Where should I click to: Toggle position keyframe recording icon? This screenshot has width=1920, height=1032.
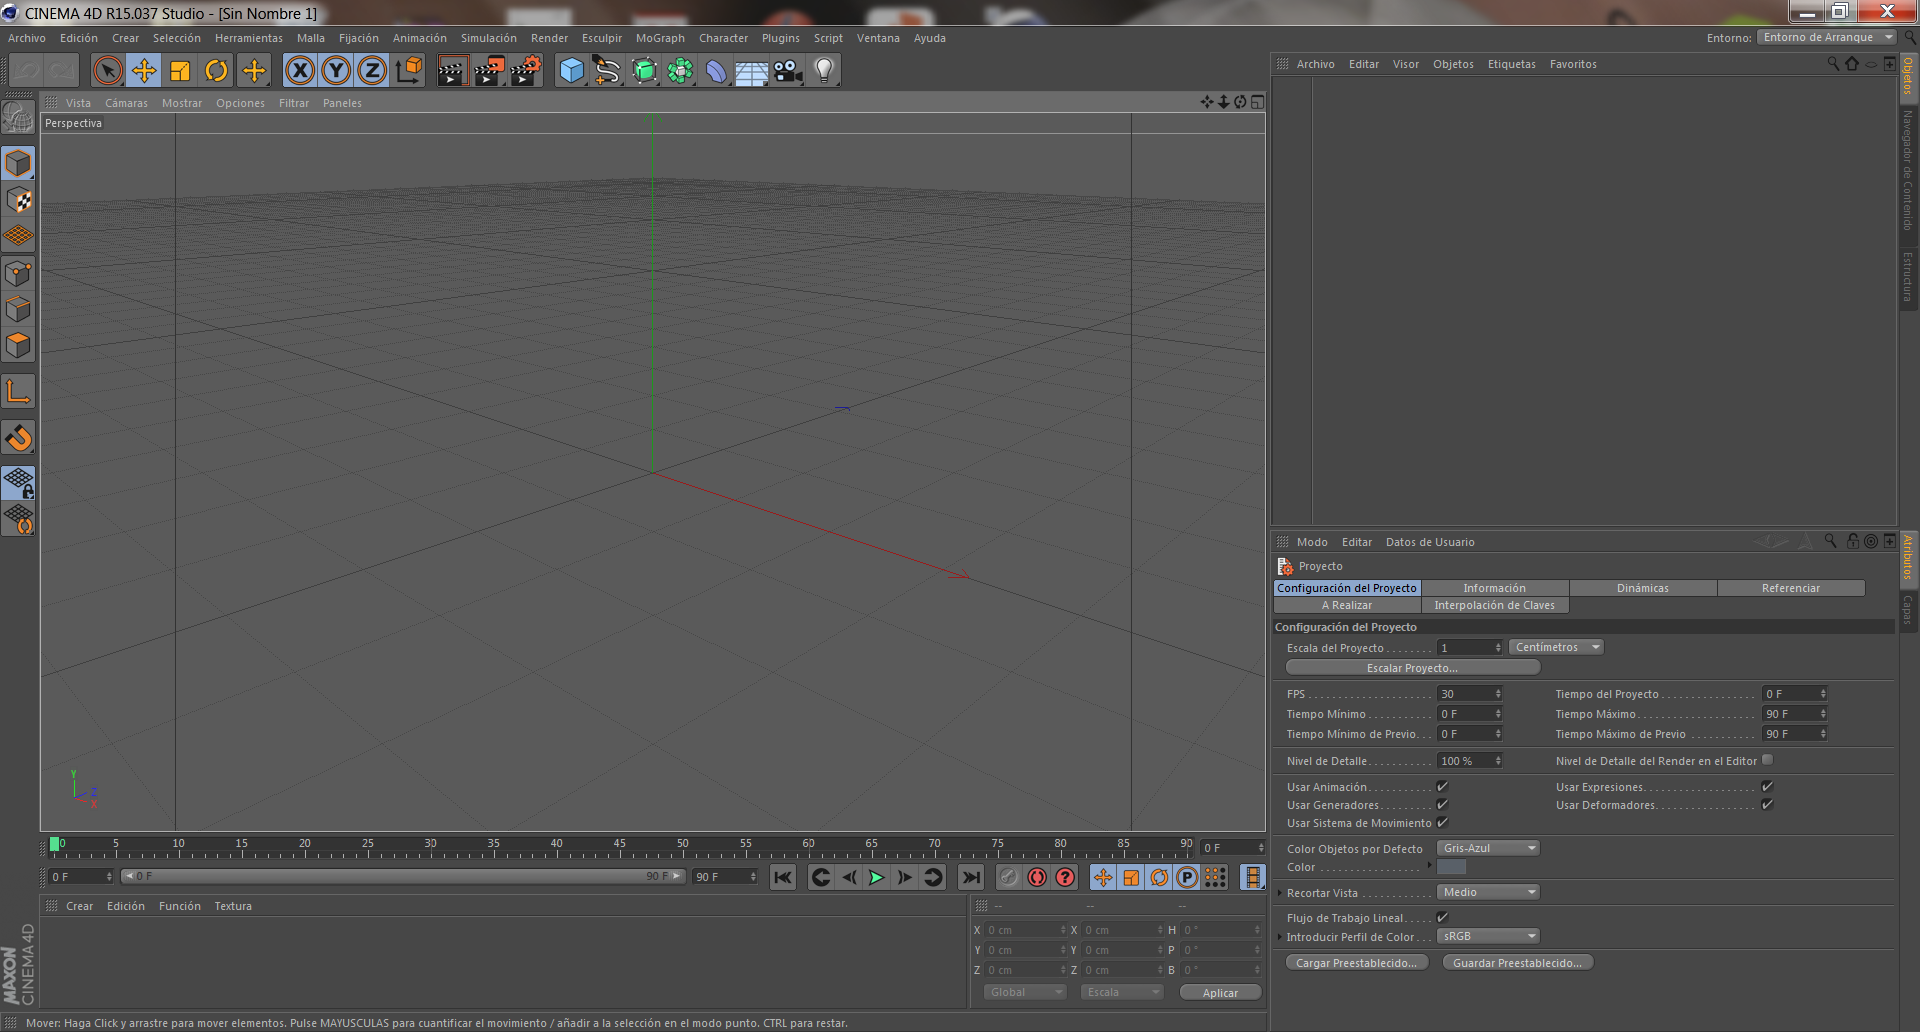(1103, 878)
